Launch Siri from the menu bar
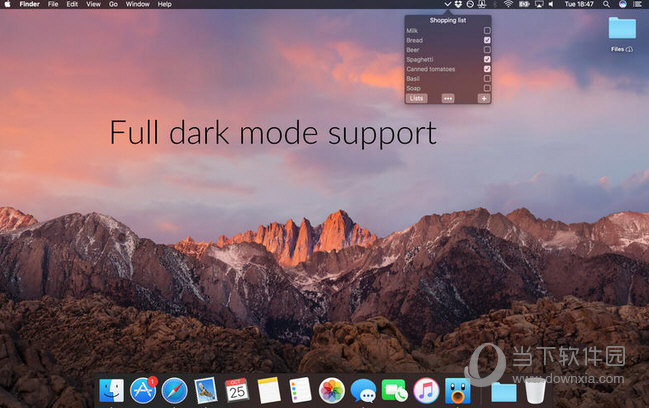649x408 pixels. [x=623, y=4]
